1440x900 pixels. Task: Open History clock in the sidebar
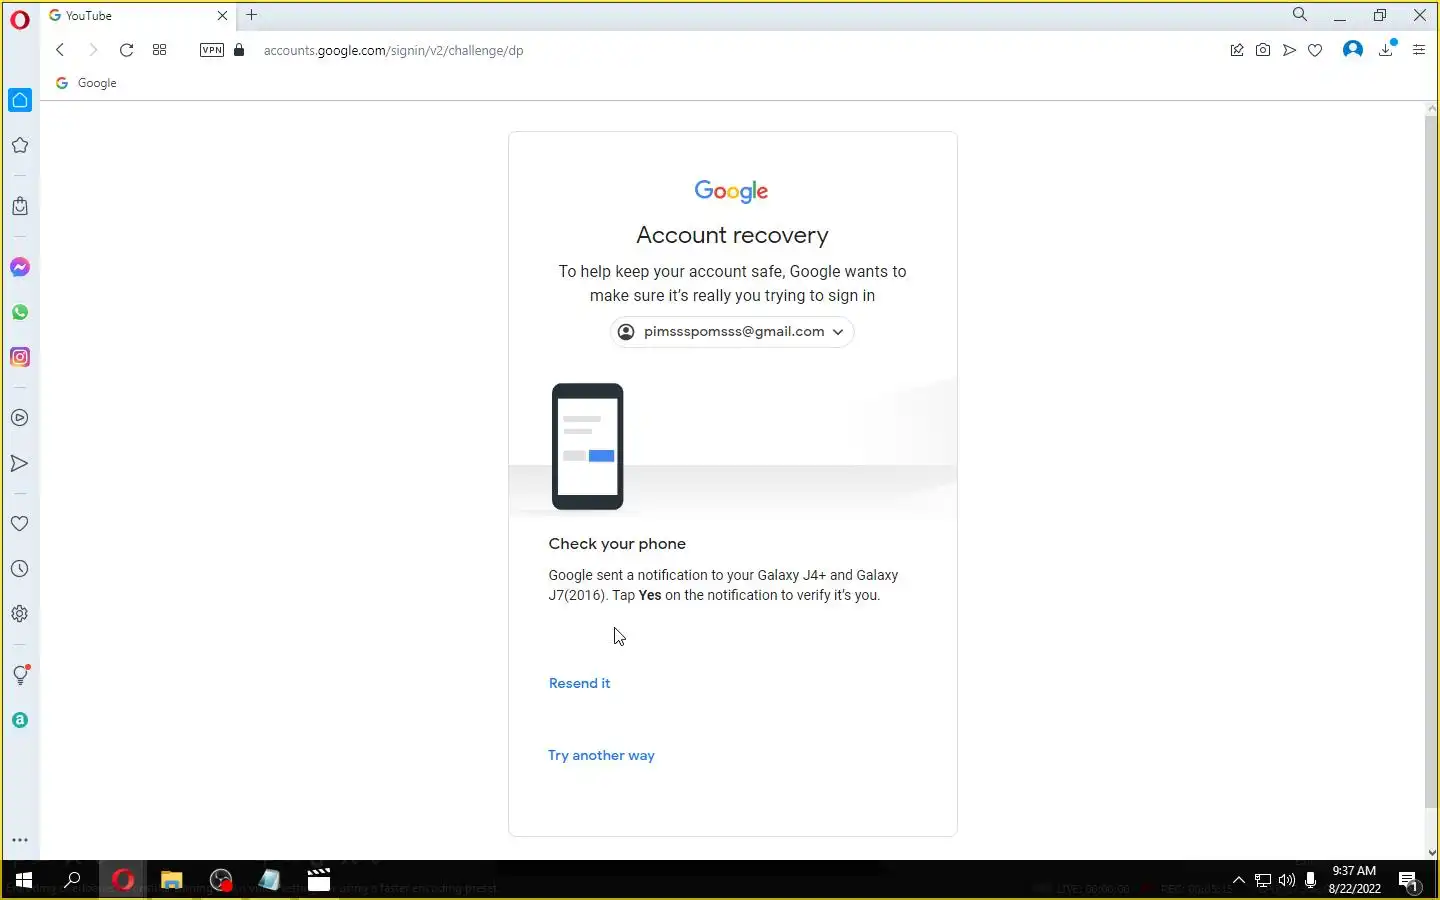pos(20,569)
